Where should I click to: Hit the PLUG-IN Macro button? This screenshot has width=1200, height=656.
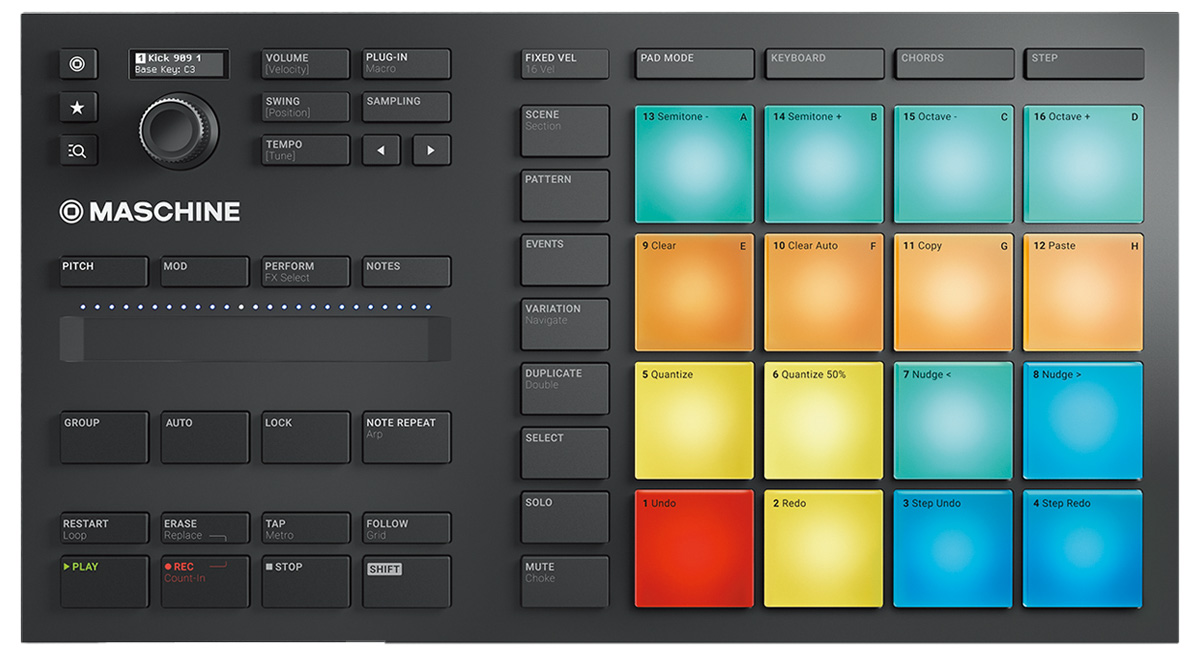(x=406, y=64)
